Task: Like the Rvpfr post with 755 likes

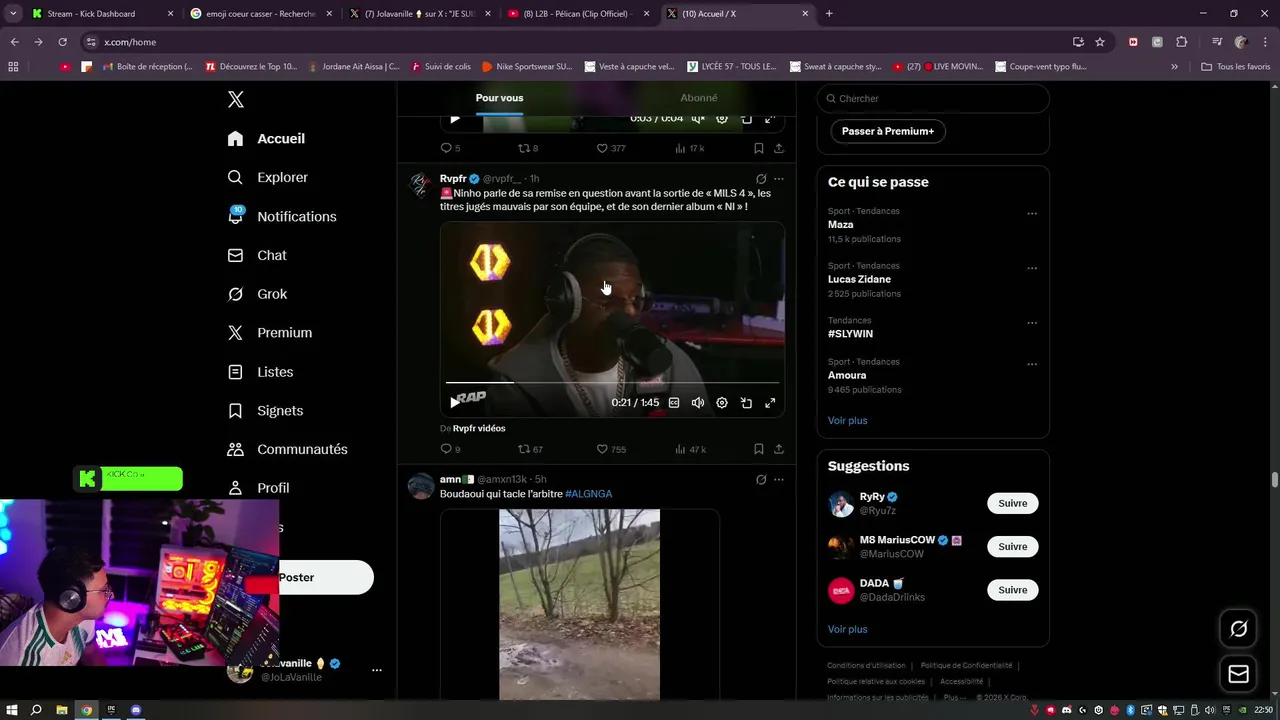Action: (x=611, y=449)
